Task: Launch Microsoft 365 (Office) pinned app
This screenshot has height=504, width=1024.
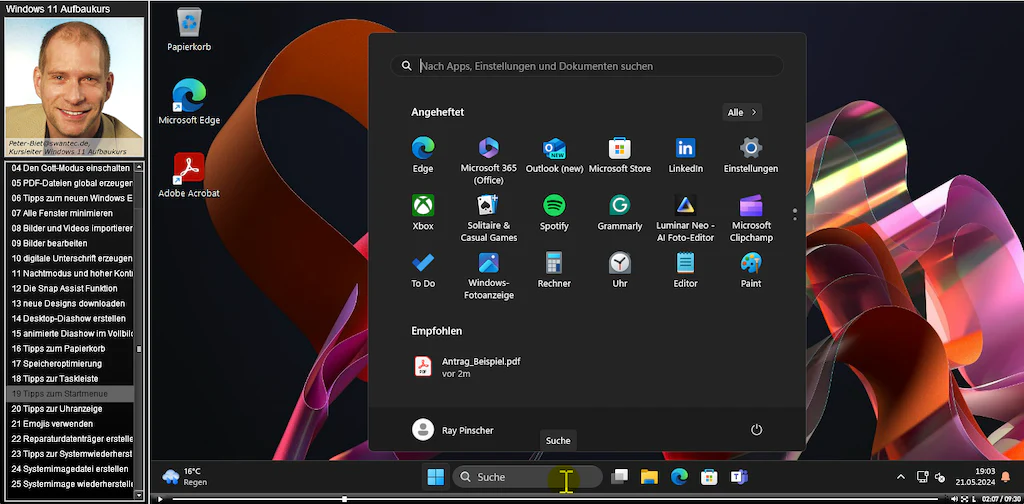Action: pyautogui.click(x=488, y=161)
